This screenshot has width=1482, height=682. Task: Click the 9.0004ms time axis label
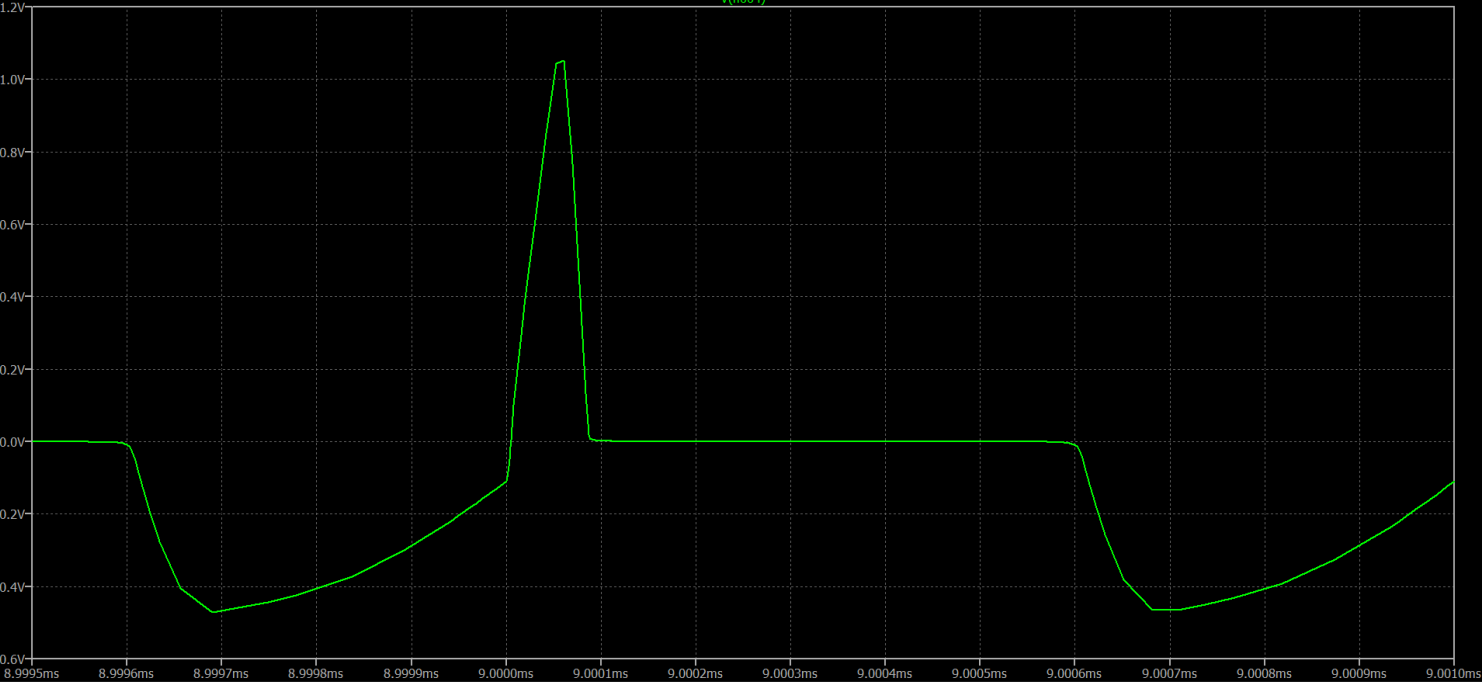point(885,674)
